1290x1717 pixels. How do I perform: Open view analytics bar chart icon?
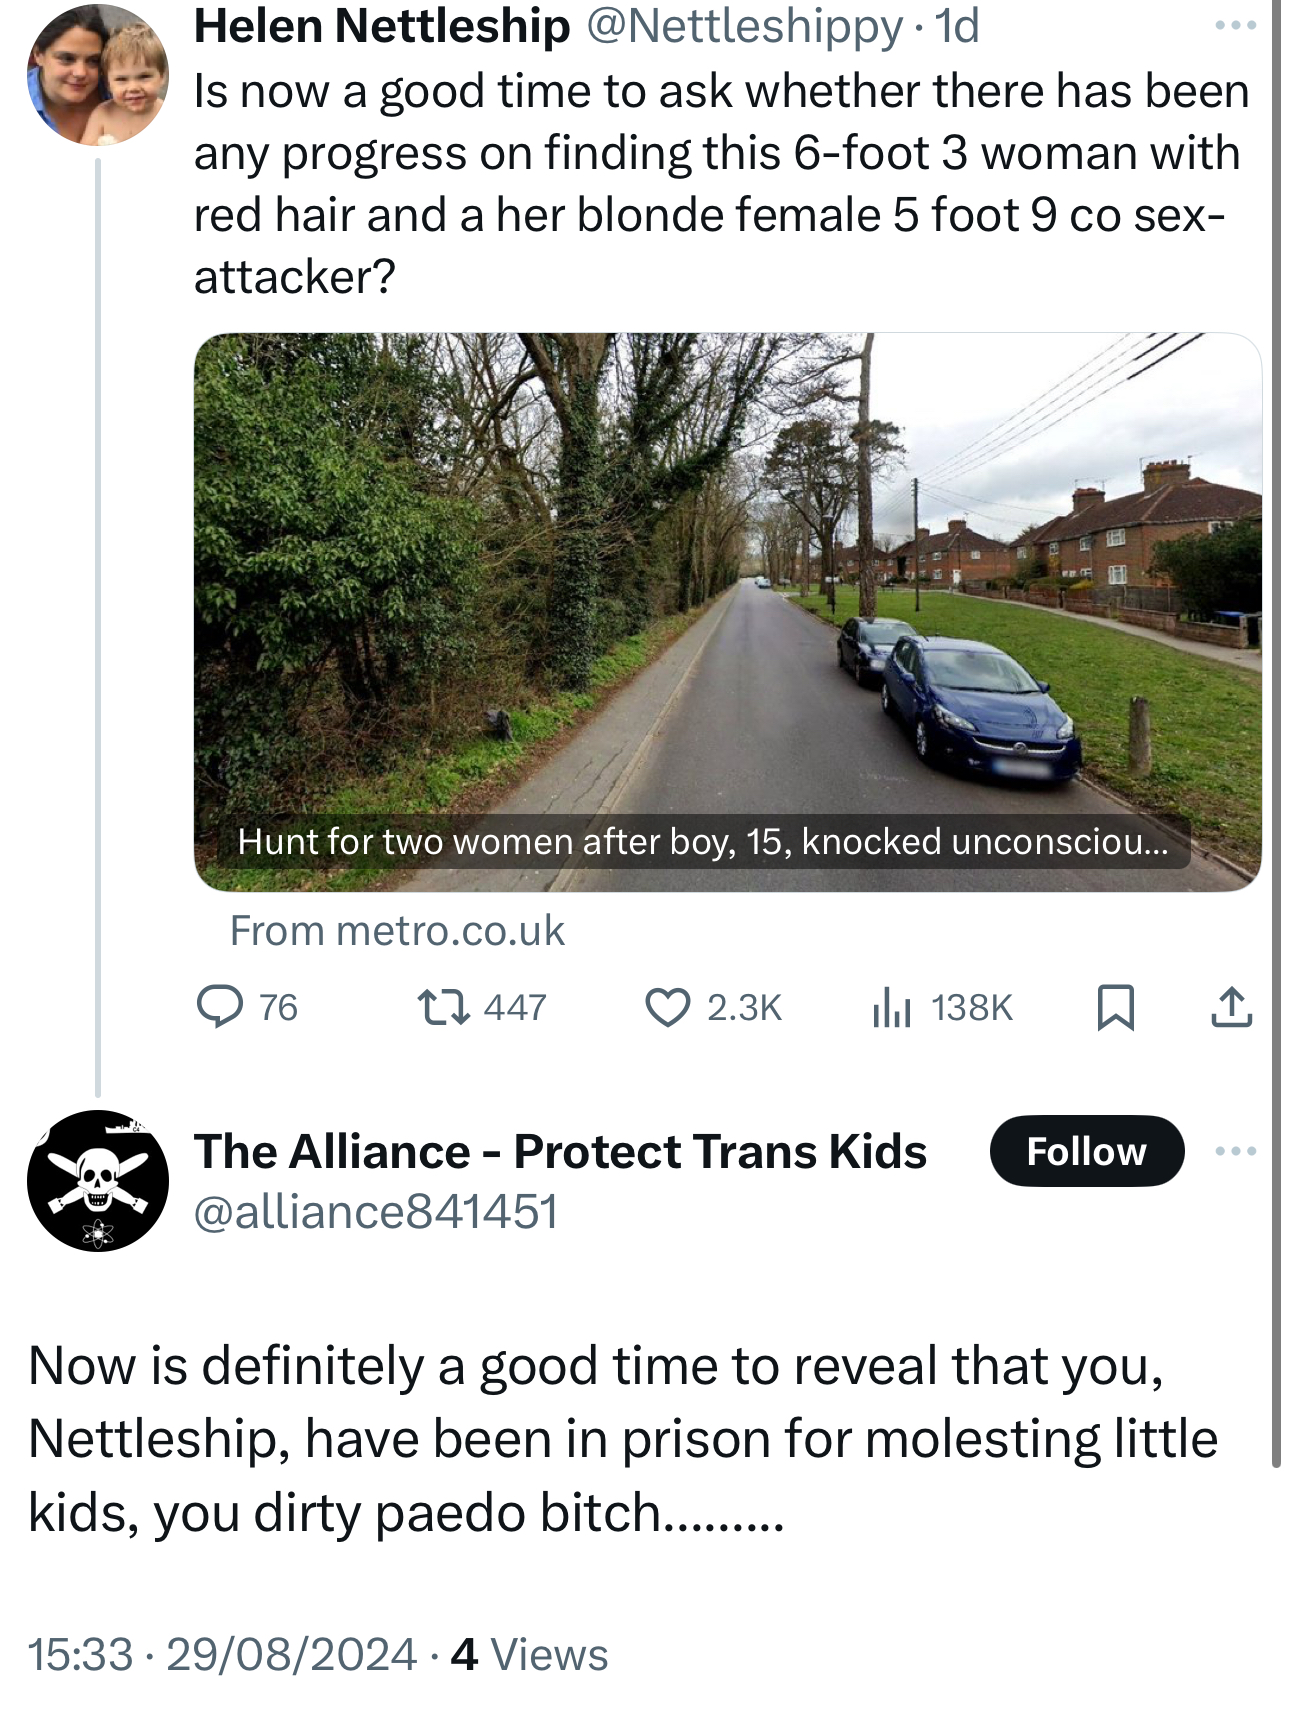tap(892, 1006)
